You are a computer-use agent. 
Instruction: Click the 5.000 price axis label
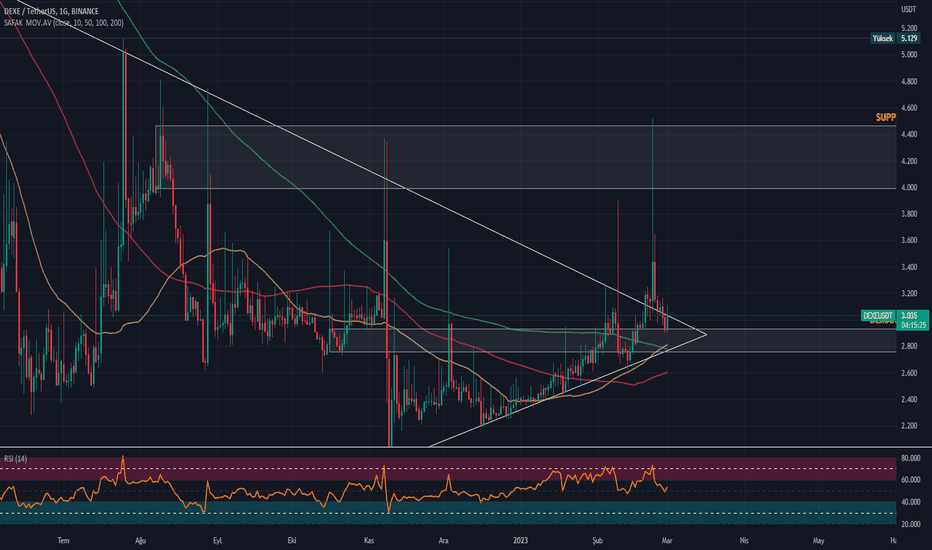[909, 55]
